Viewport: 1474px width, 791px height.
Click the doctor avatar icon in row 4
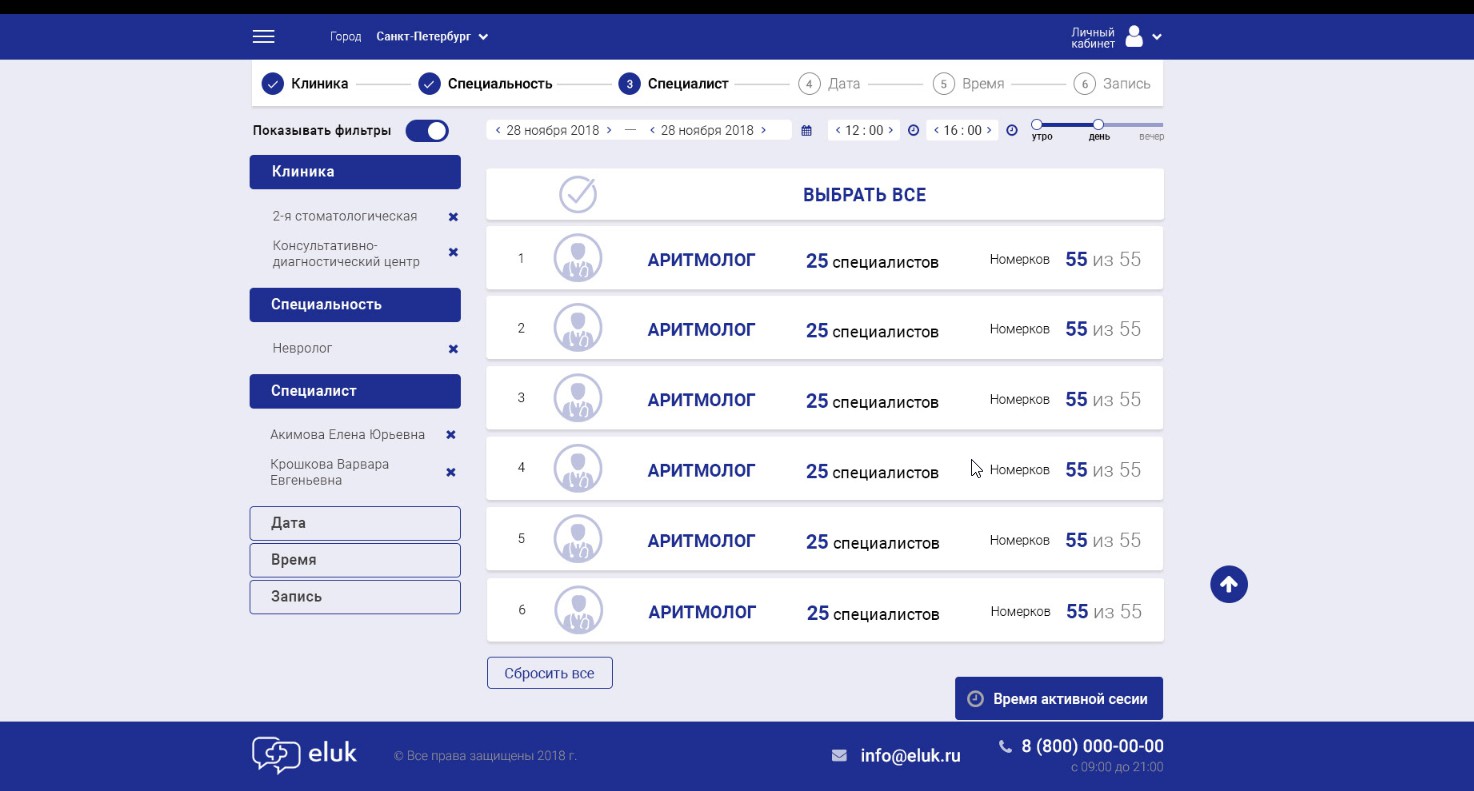pyautogui.click(x=578, y=469)
